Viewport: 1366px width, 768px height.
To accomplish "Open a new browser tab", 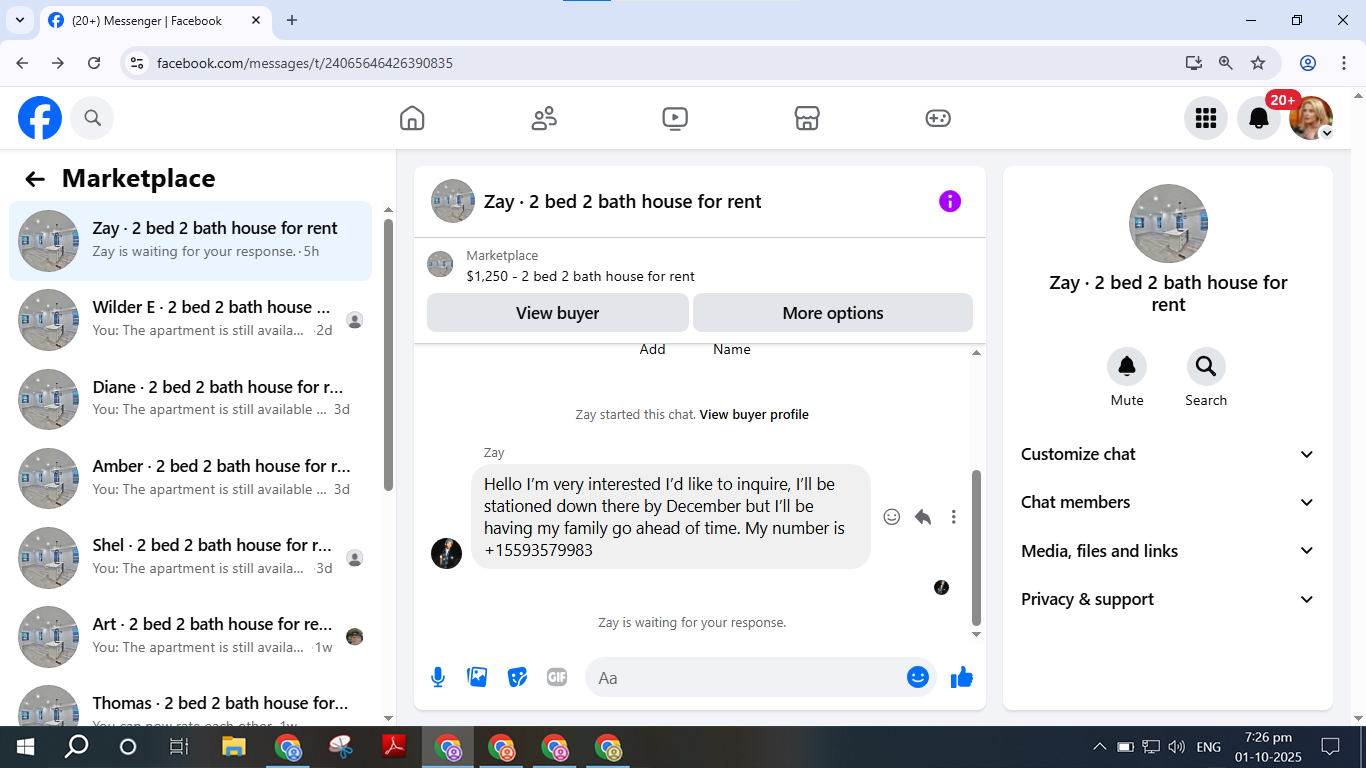I will (292, 20).
